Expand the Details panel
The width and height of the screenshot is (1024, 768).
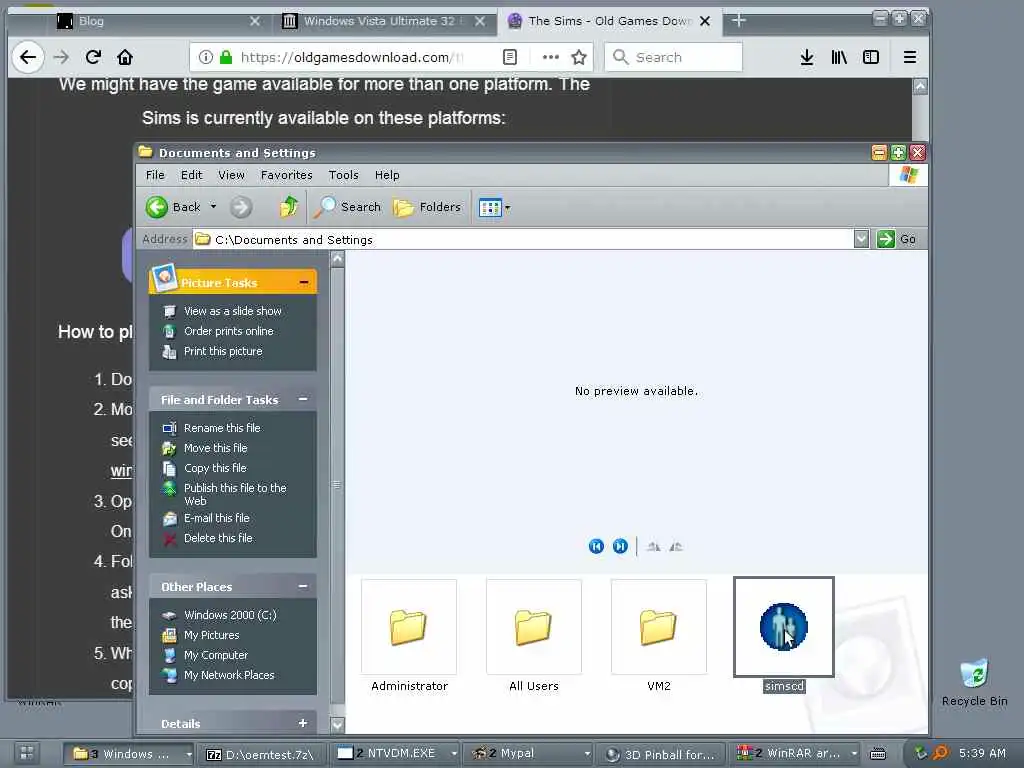tap(302, 723)
